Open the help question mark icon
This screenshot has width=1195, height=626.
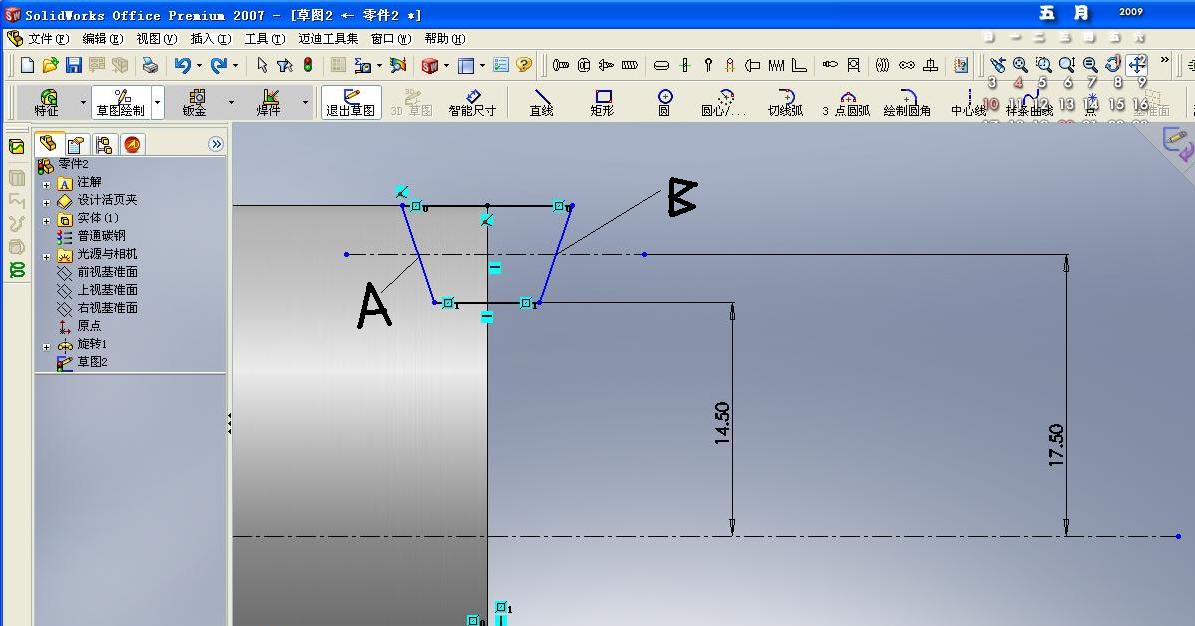524,66
